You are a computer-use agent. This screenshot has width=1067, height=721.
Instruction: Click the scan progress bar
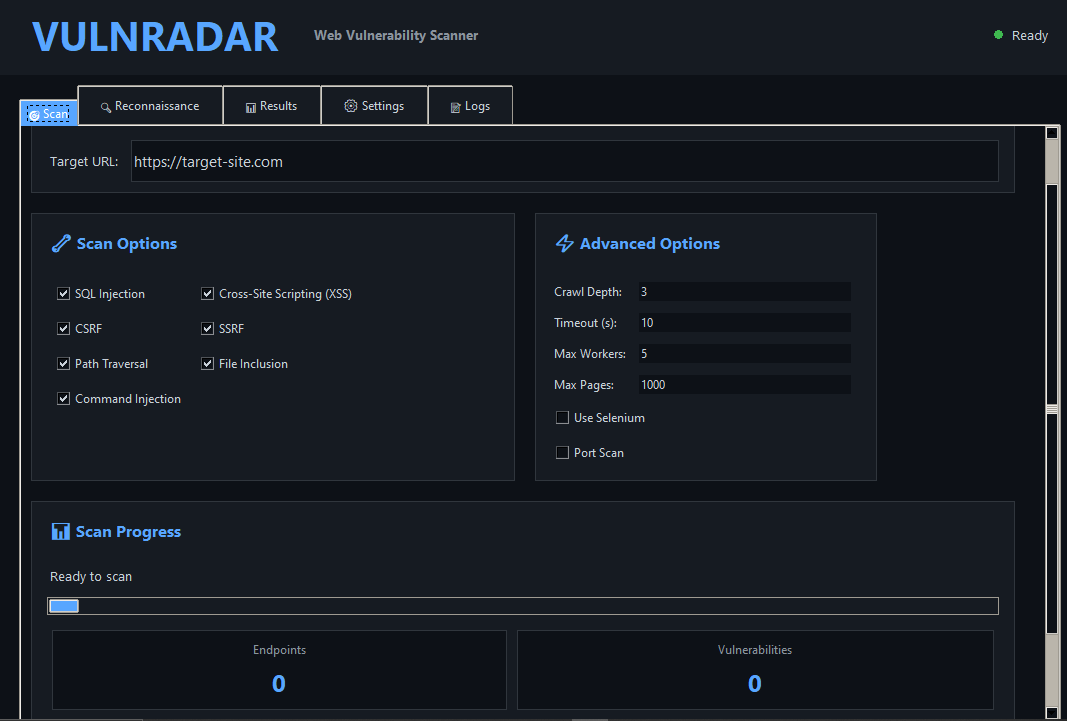pos(523,606)
